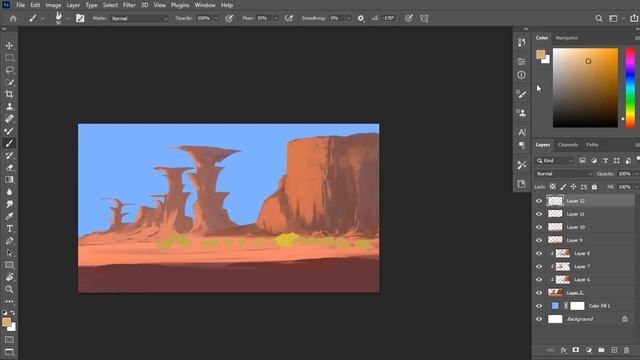Enable airbrush-style build-up icon
This screenshot has width=640, height=360.
point(289,18)
